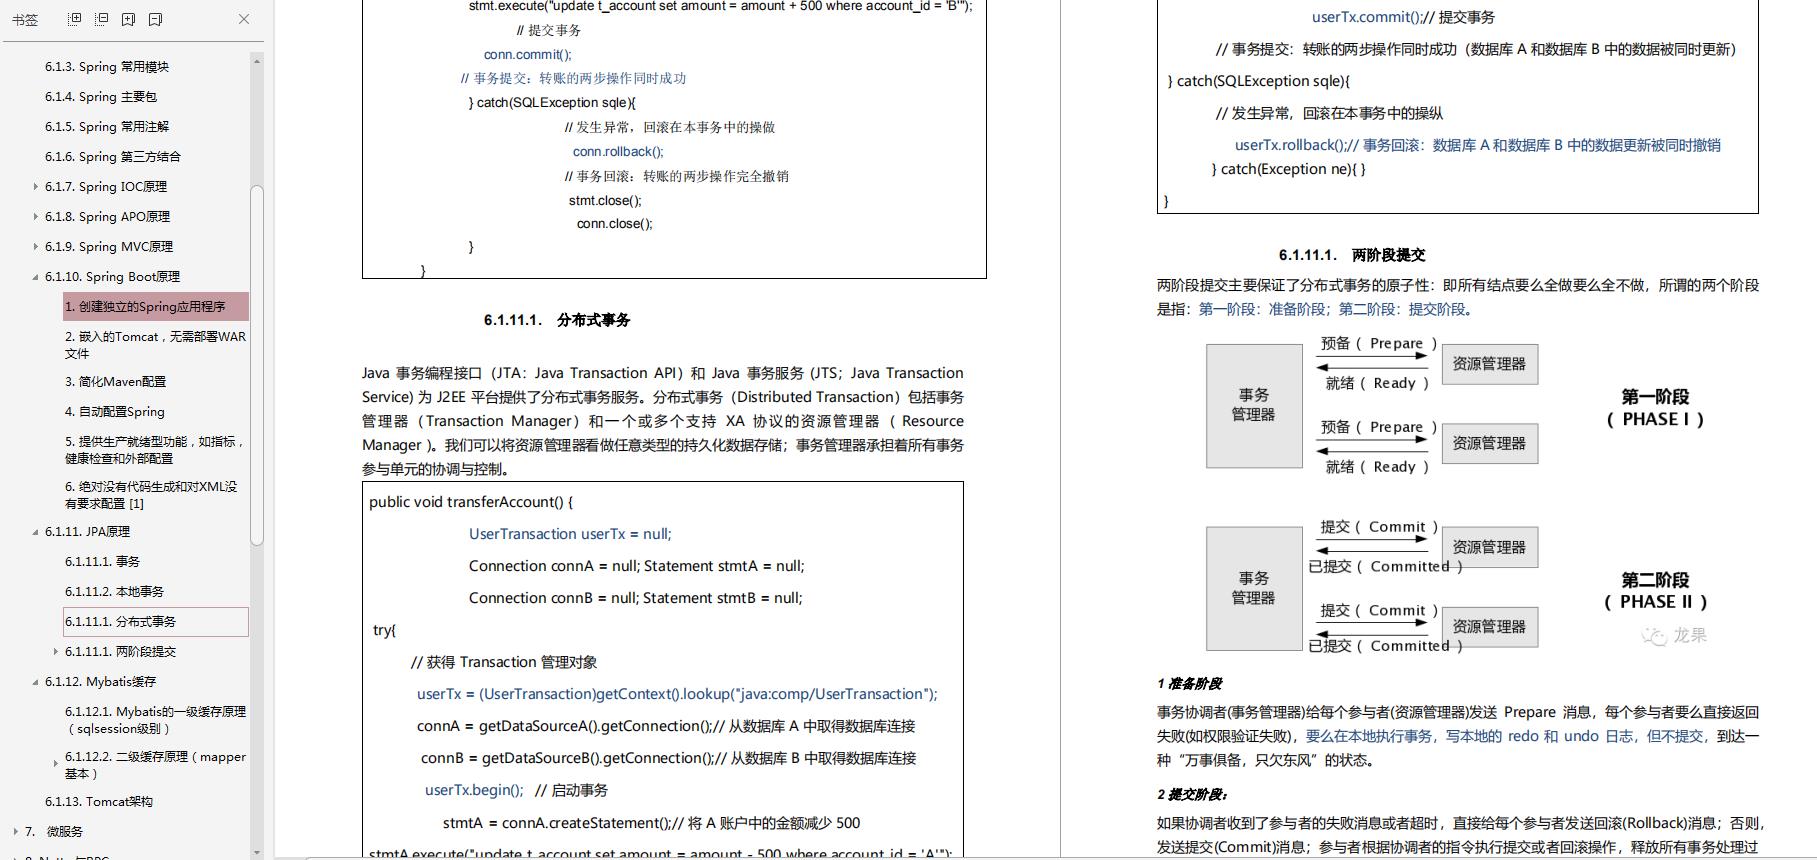Go to bookmark 6. 绝对没有代码生成和对XML没有要求配置
Image resolution: width=1817 pixels, height=860 pixels.
[151, 495]
